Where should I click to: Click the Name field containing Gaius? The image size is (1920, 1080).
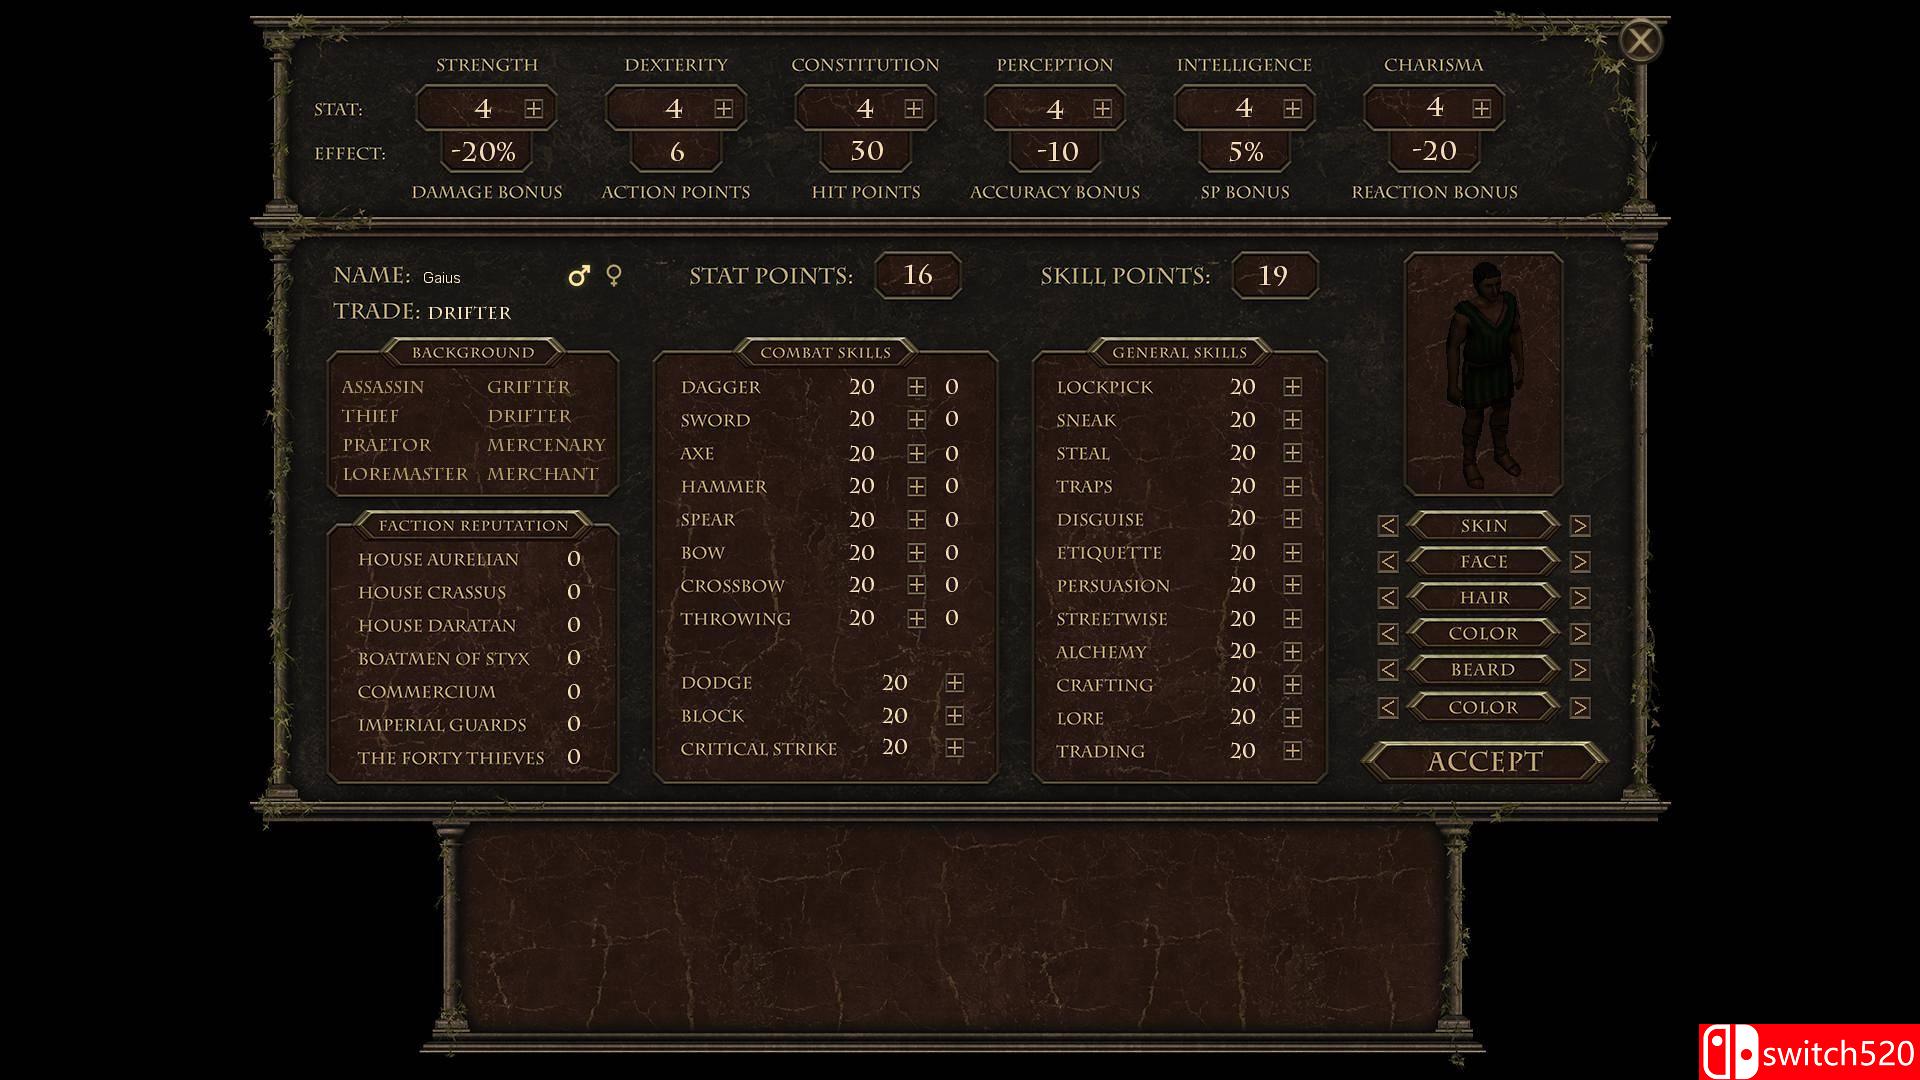click(x=441, y=278)
